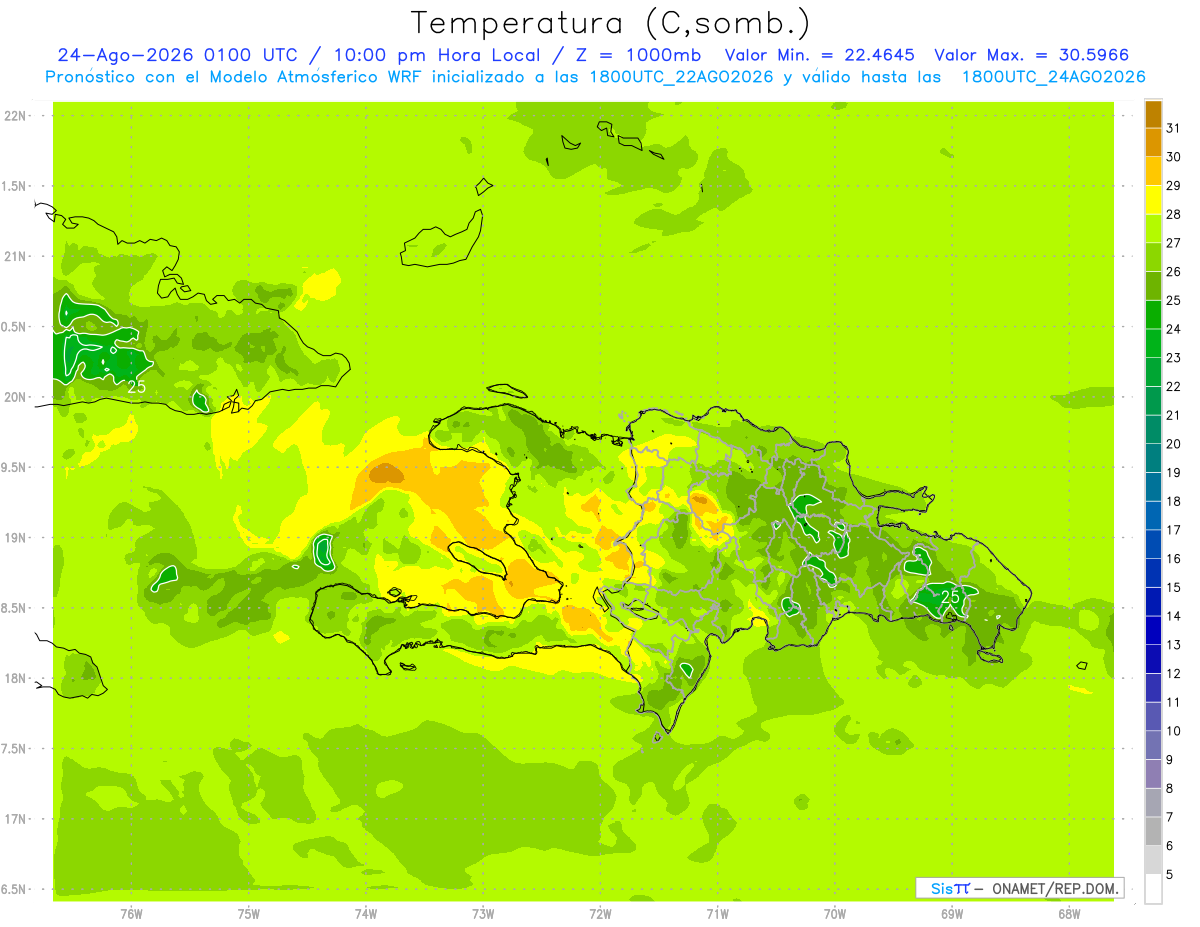Click the "31" label on the color scale
The height and width of the screenshot is (927, 1200).
(1174, 128)
